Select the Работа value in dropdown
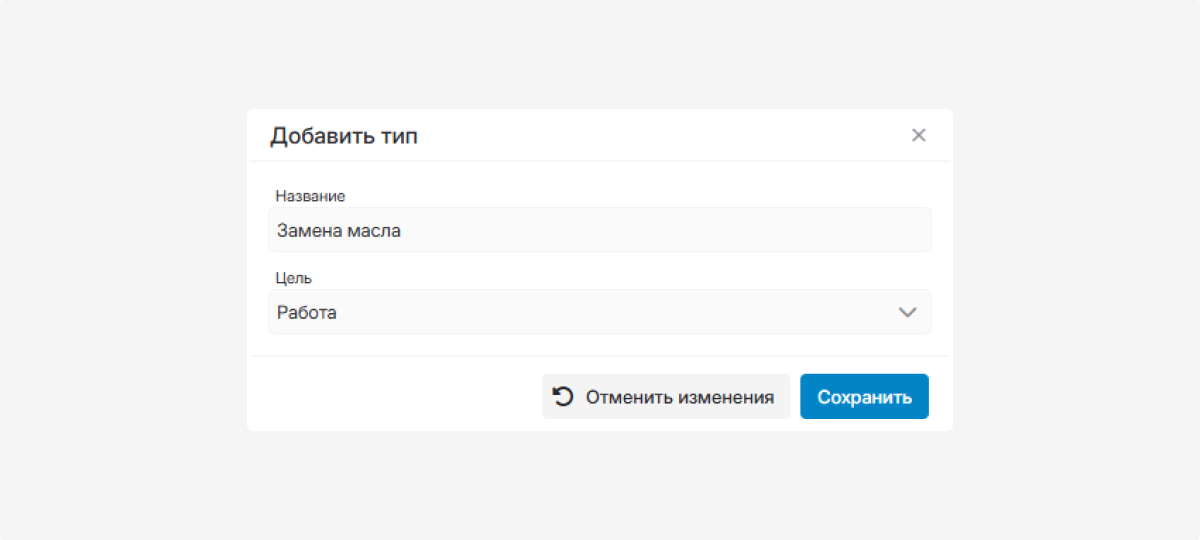The height and width of the screenshot is (540, 1200). (308, 313)
